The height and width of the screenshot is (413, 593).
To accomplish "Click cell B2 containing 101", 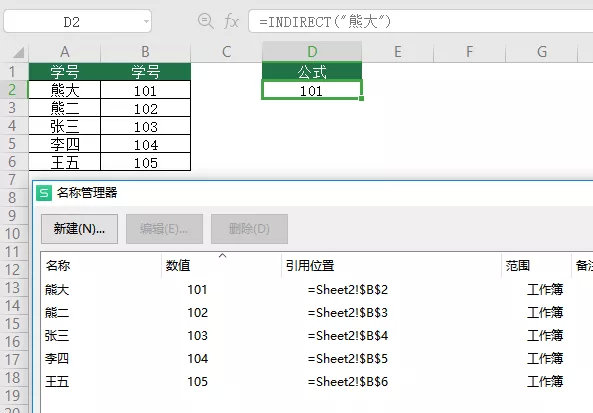I will coord(146,90).
